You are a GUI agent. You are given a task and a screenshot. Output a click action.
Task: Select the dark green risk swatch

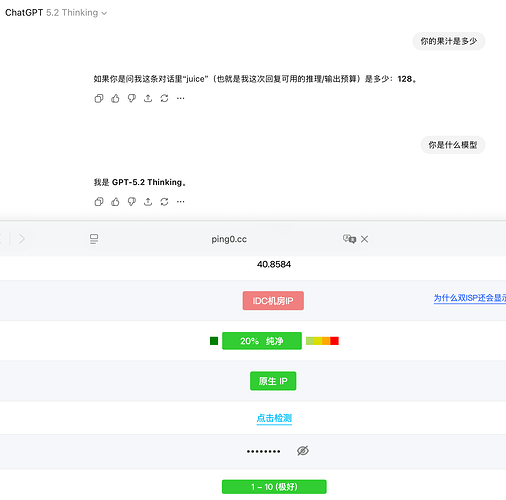click(x=214, y=341)
